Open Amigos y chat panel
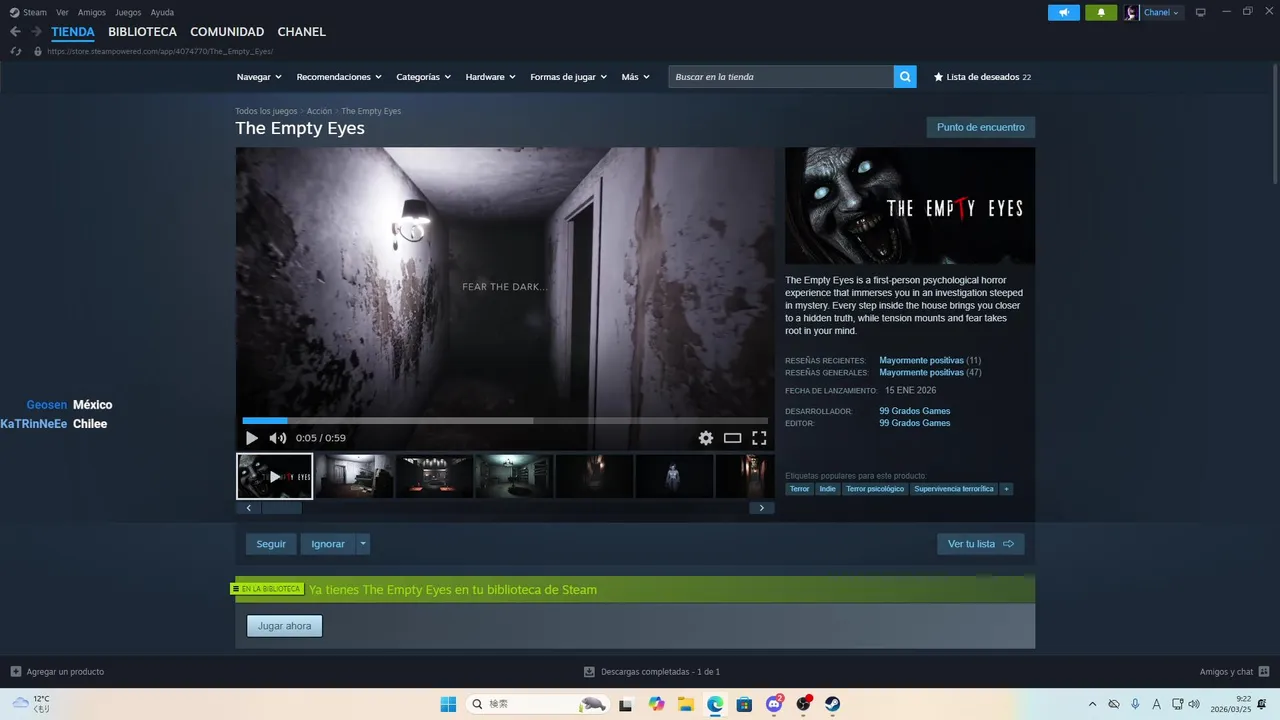This screenshot has width=1280, height=720. click(x=1235, y=672)
